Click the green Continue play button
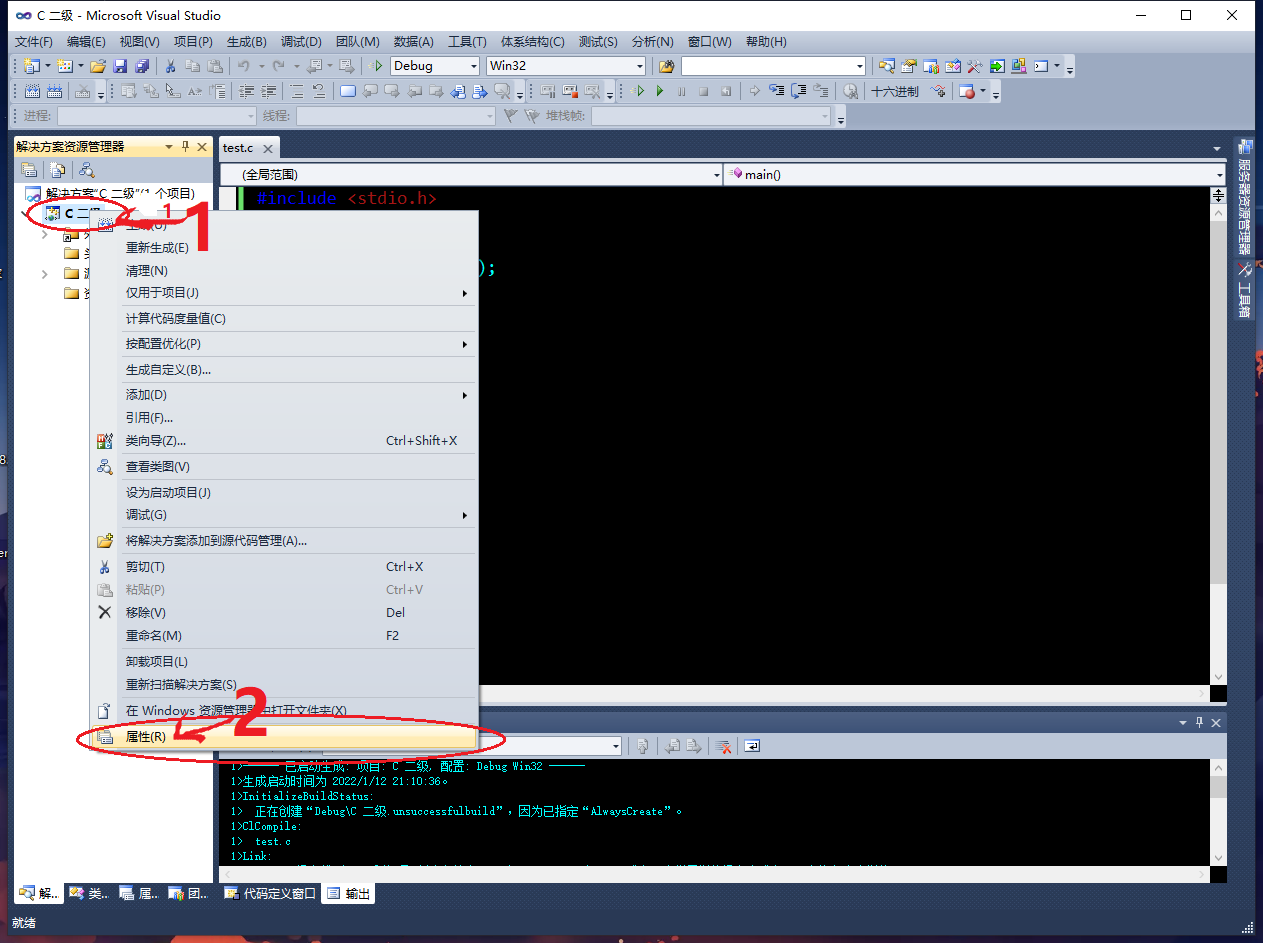Image resolution: width=1263 pixels, height=943 pixels. click(660, 91)
